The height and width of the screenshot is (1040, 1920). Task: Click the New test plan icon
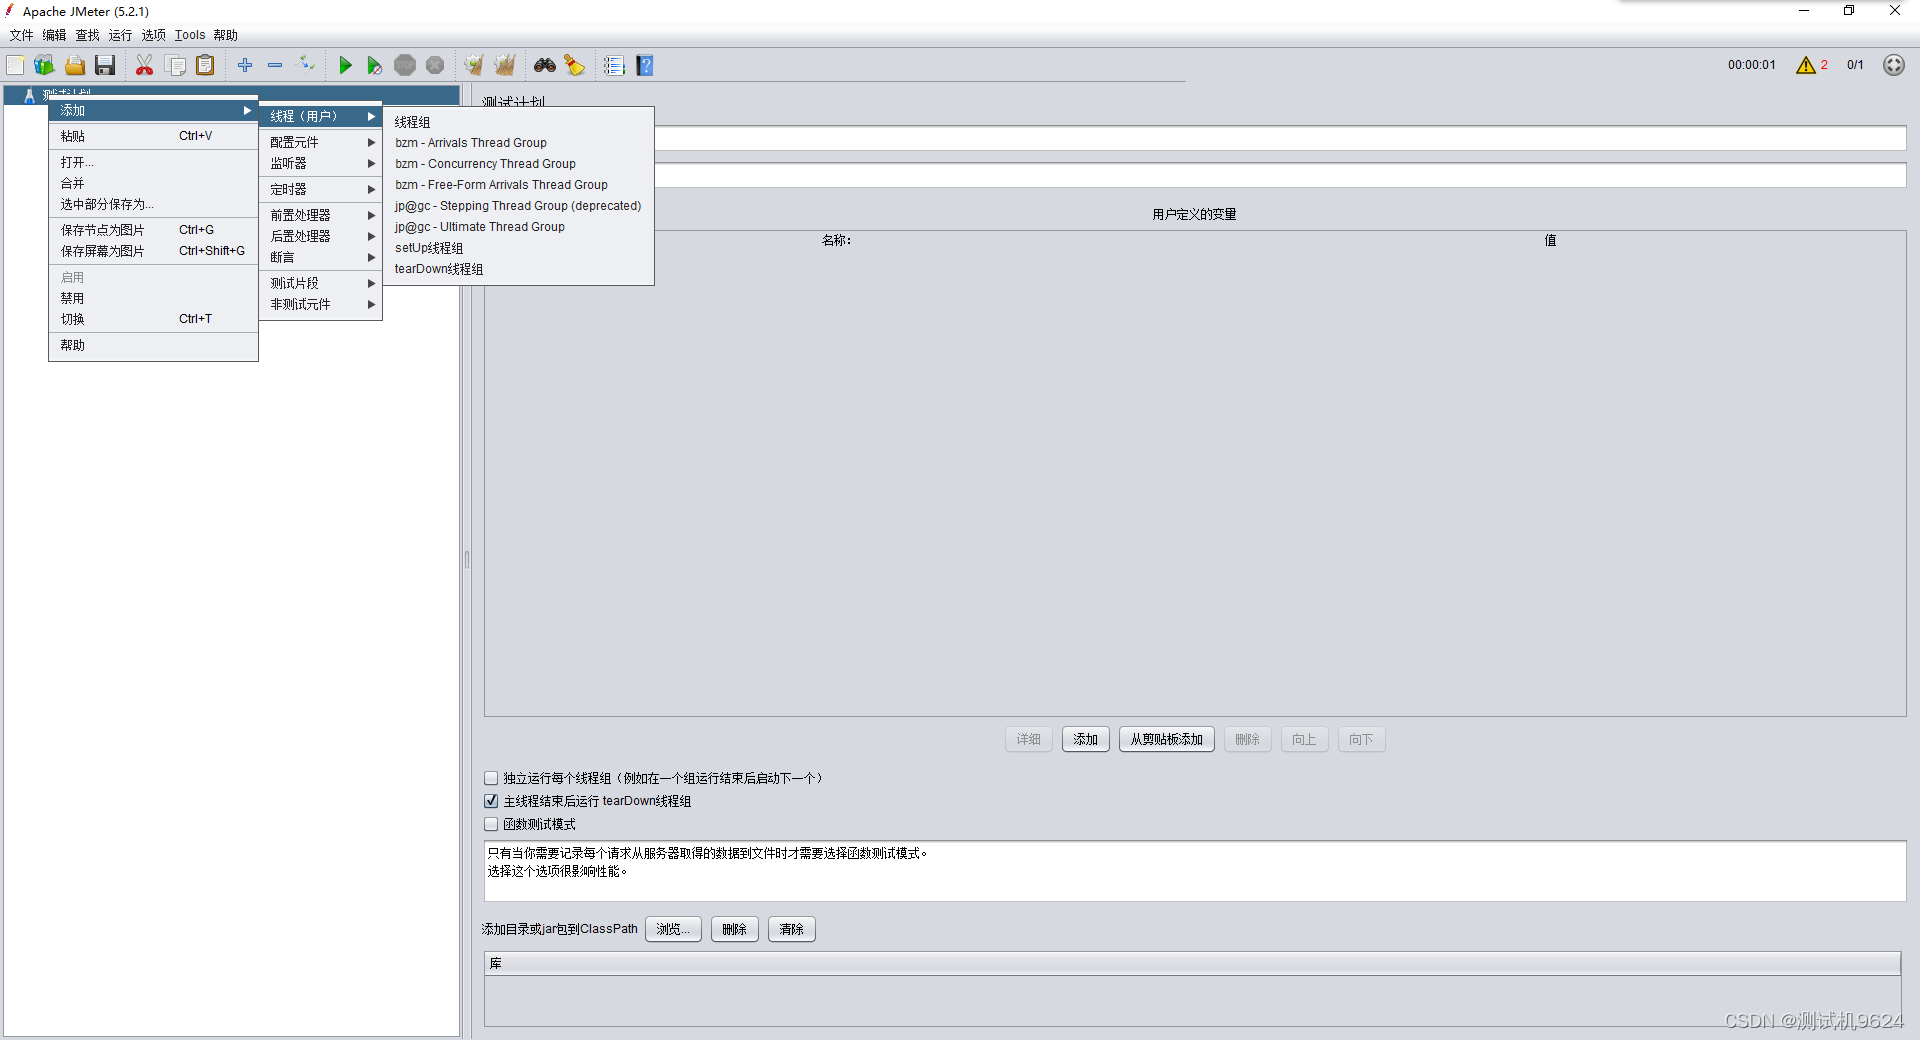pyautogui.click(x=15, y=65)
